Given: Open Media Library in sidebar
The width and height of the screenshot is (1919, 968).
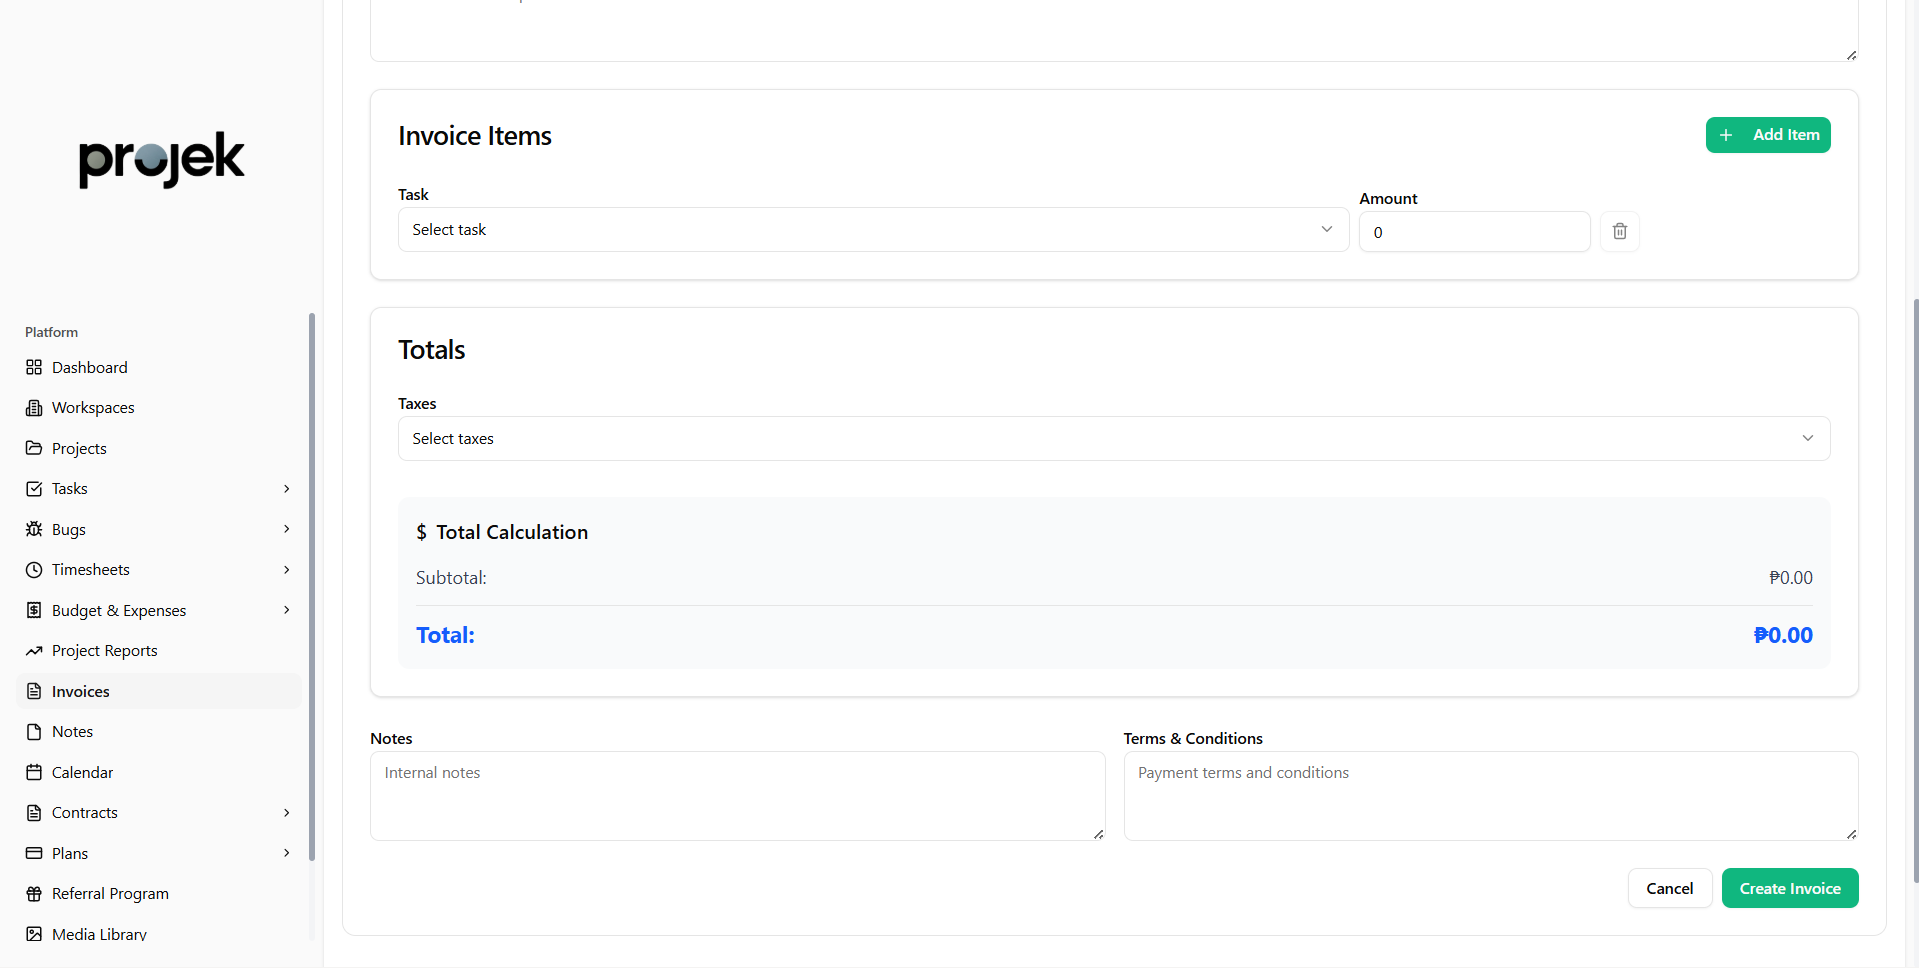Looking at the screenshot, I should coord(99,934).
